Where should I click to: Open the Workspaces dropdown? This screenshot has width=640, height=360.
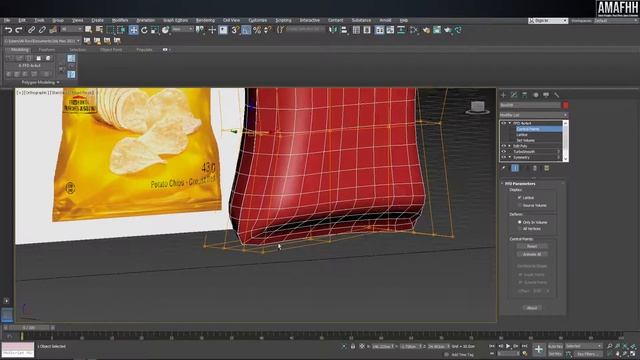616,20
